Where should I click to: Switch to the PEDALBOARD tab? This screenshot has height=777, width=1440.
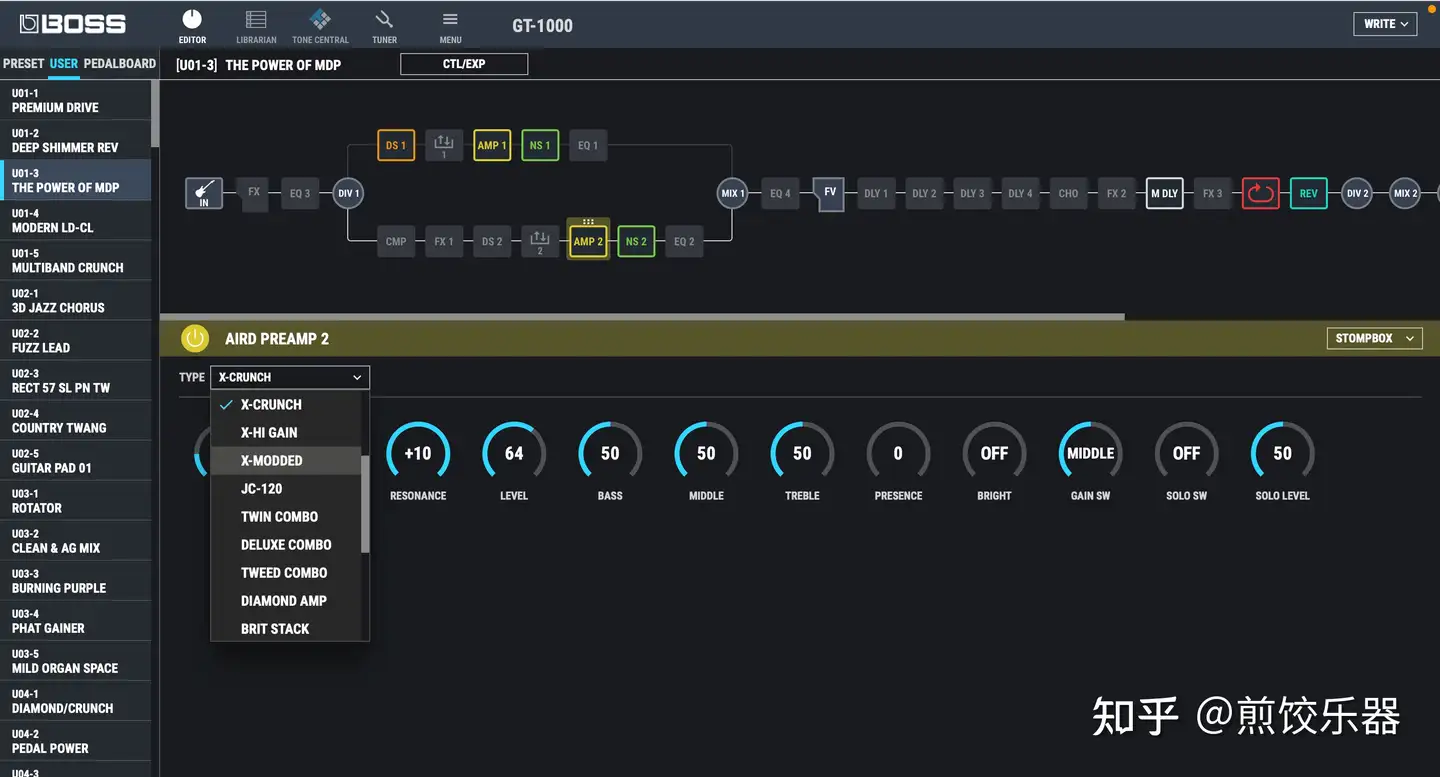(x=120, y=63)
